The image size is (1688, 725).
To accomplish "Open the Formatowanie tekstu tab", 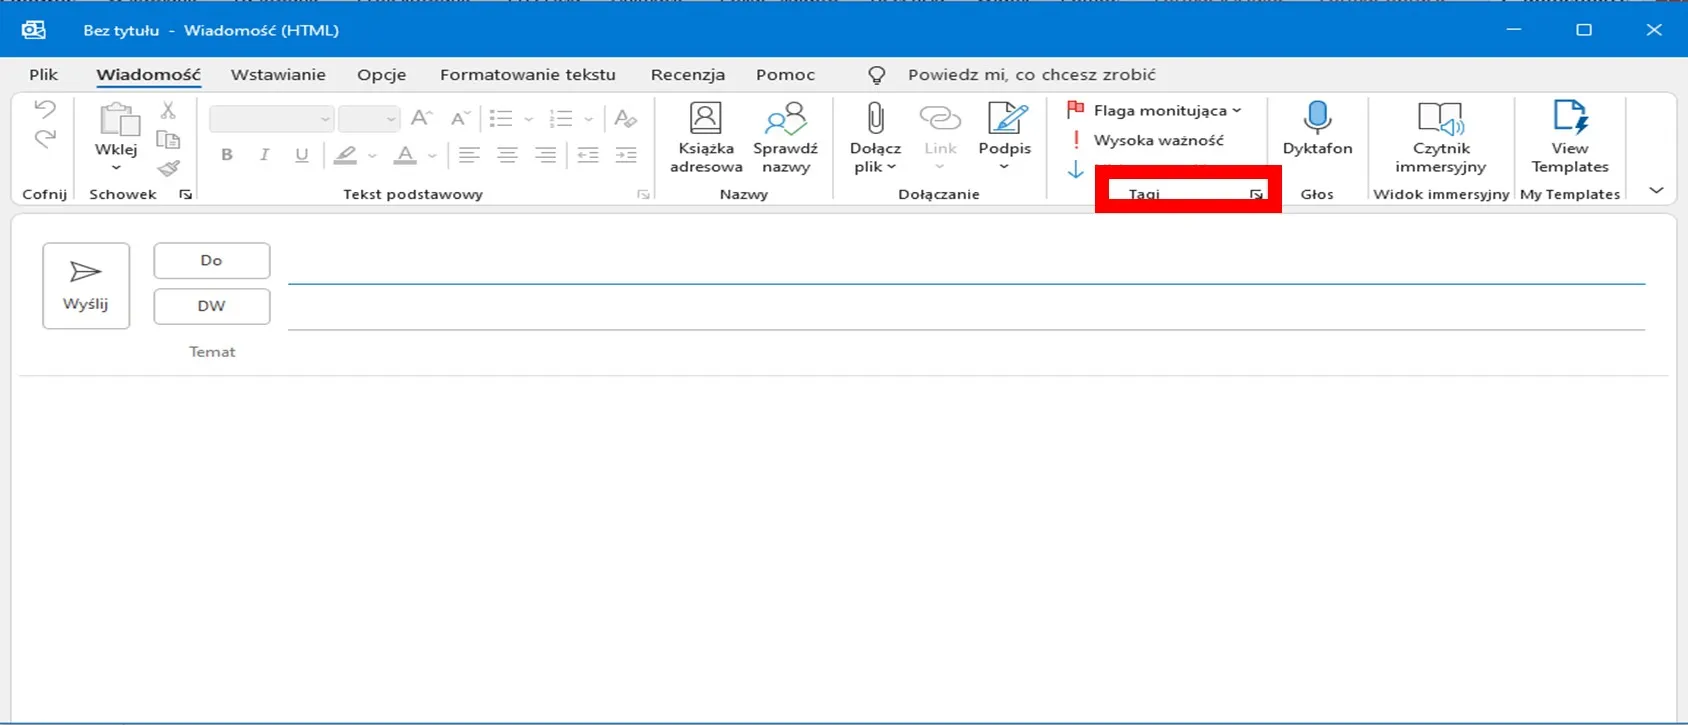I will point(527,74).
